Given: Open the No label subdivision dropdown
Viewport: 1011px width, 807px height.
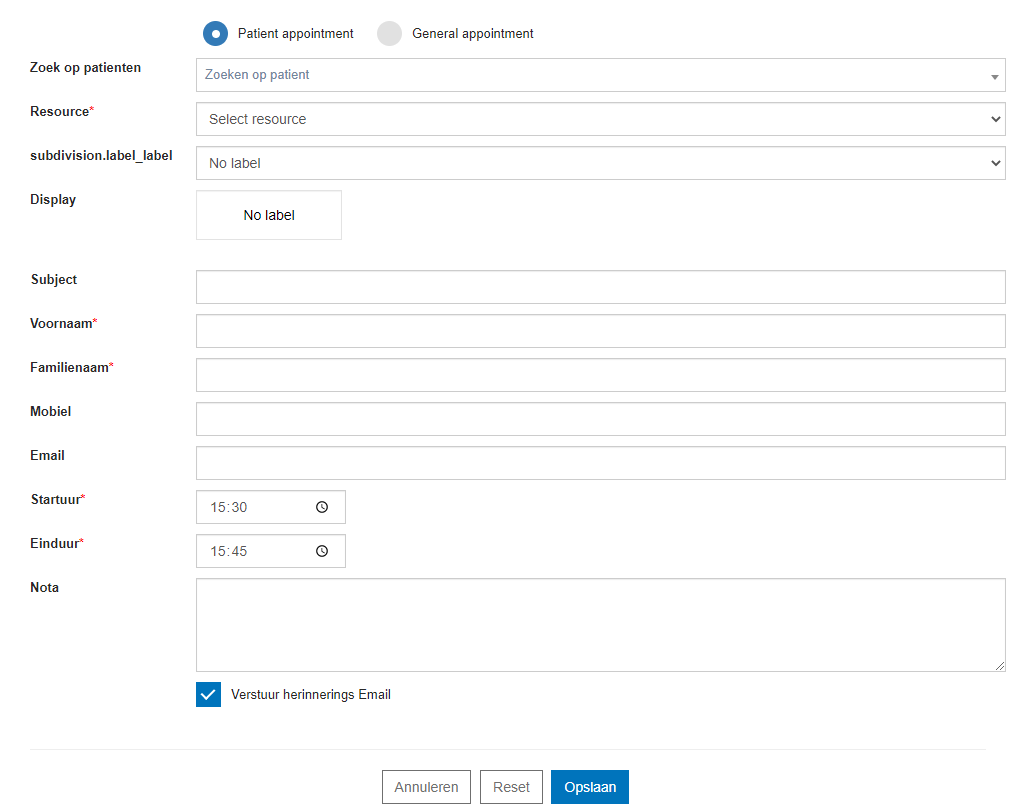Looking at the screenshot, I should (600, 163).
